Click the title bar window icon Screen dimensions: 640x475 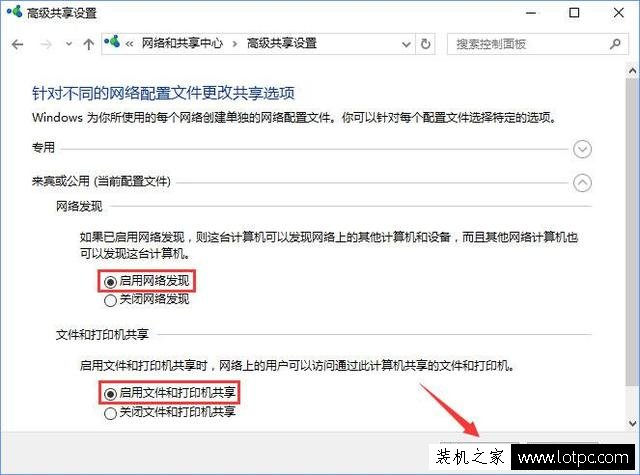click(14, 11)
